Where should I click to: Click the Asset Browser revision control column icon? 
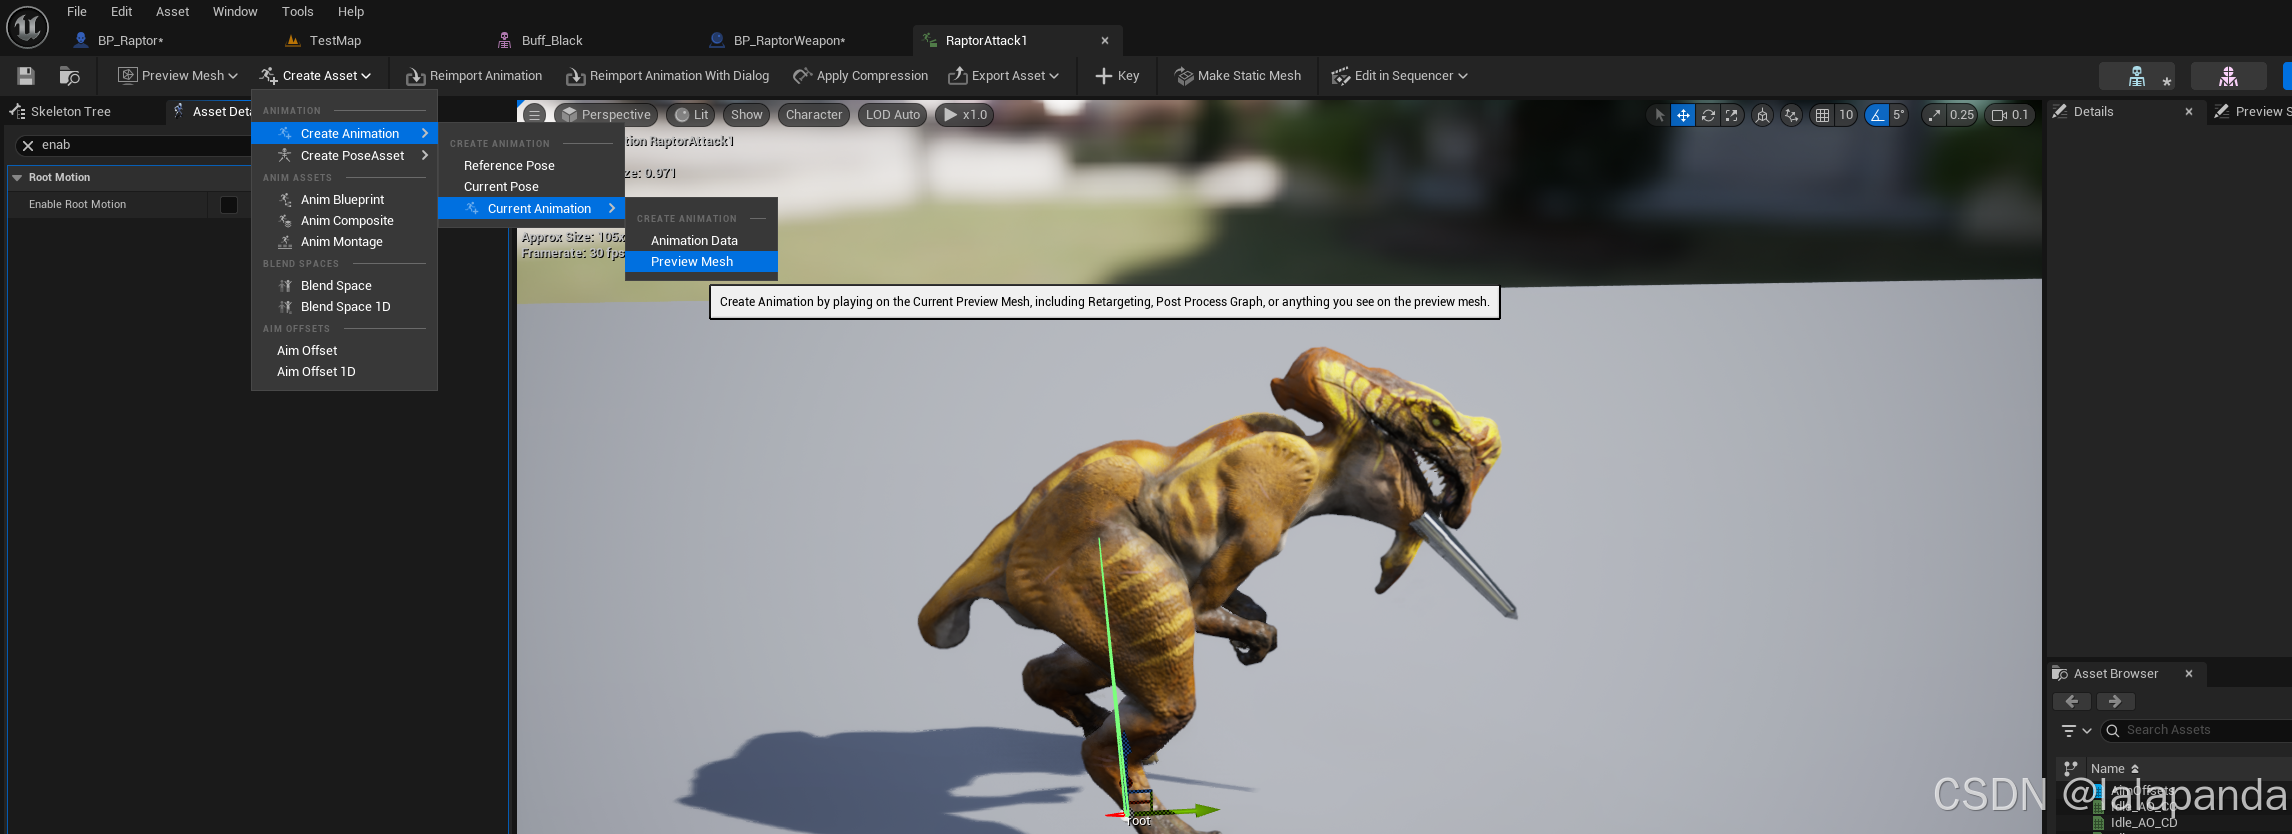click(x=2071, y=768)
